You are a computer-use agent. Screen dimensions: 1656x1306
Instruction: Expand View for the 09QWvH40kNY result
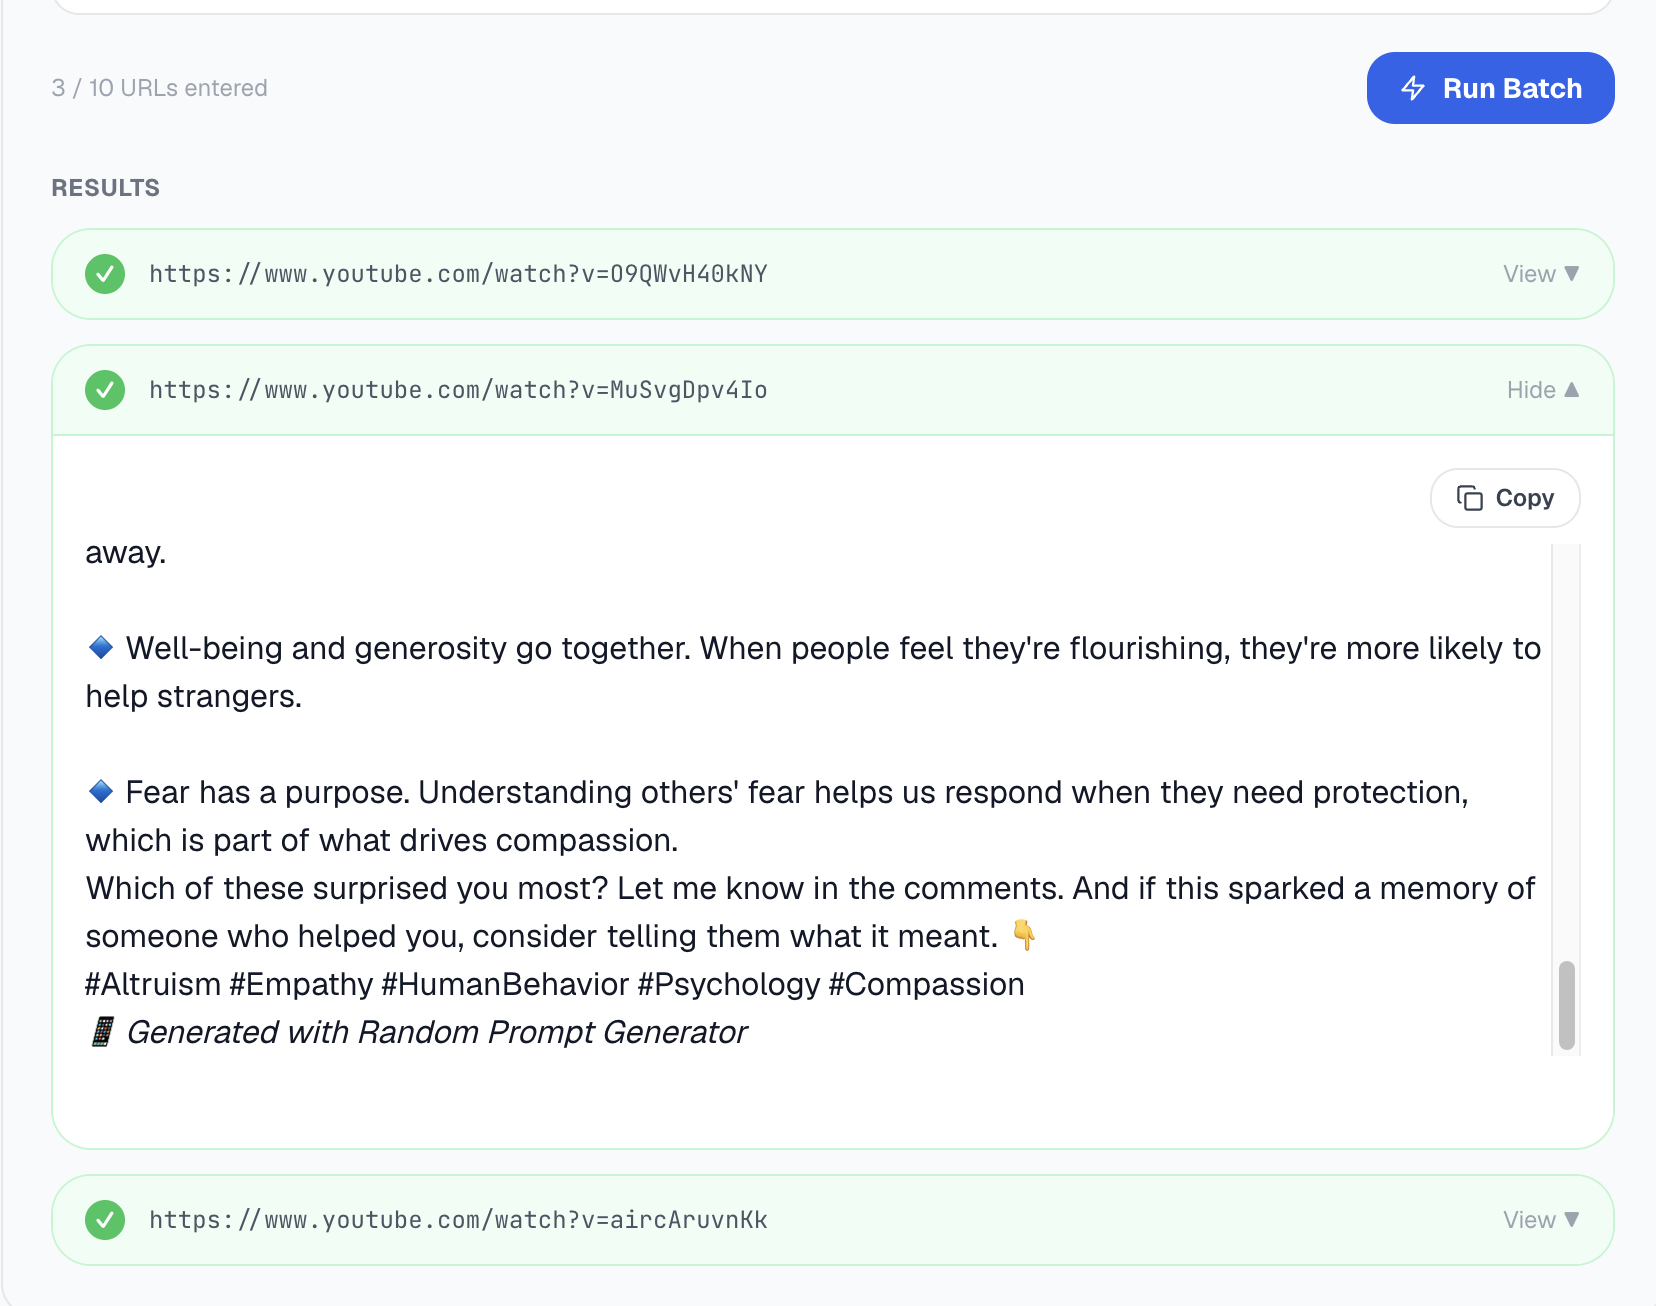[1541, 274]
